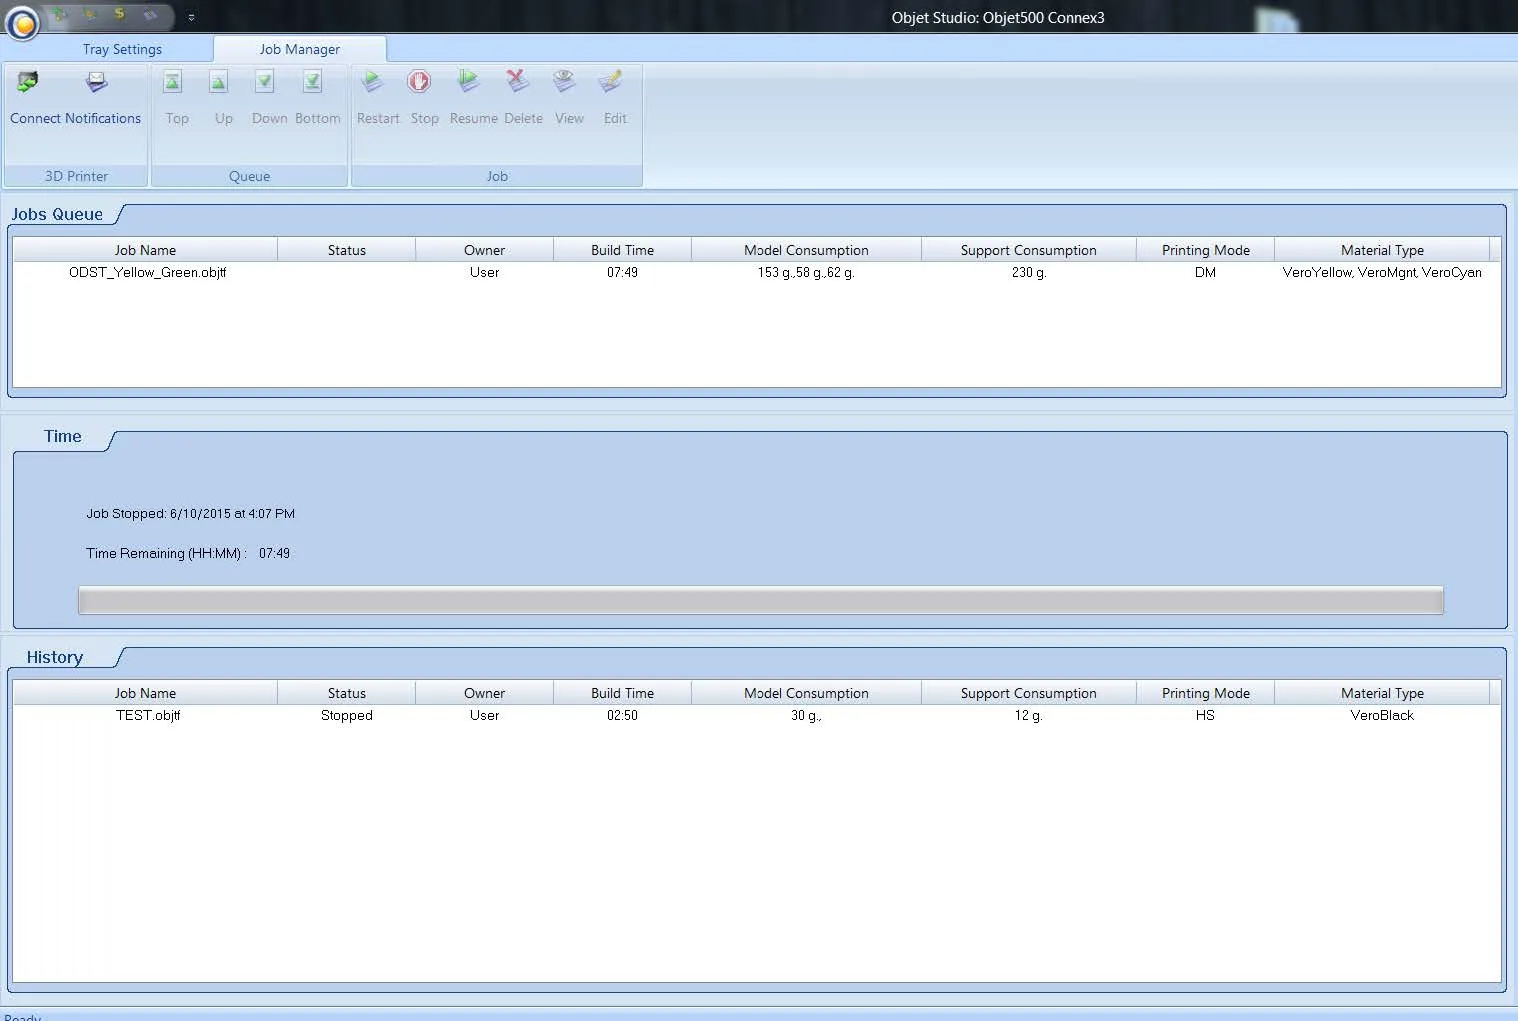Image resolution: width=1518 pixels, height=1021 pixels.
Task: Click the Delete job icon
Action: 517,81
